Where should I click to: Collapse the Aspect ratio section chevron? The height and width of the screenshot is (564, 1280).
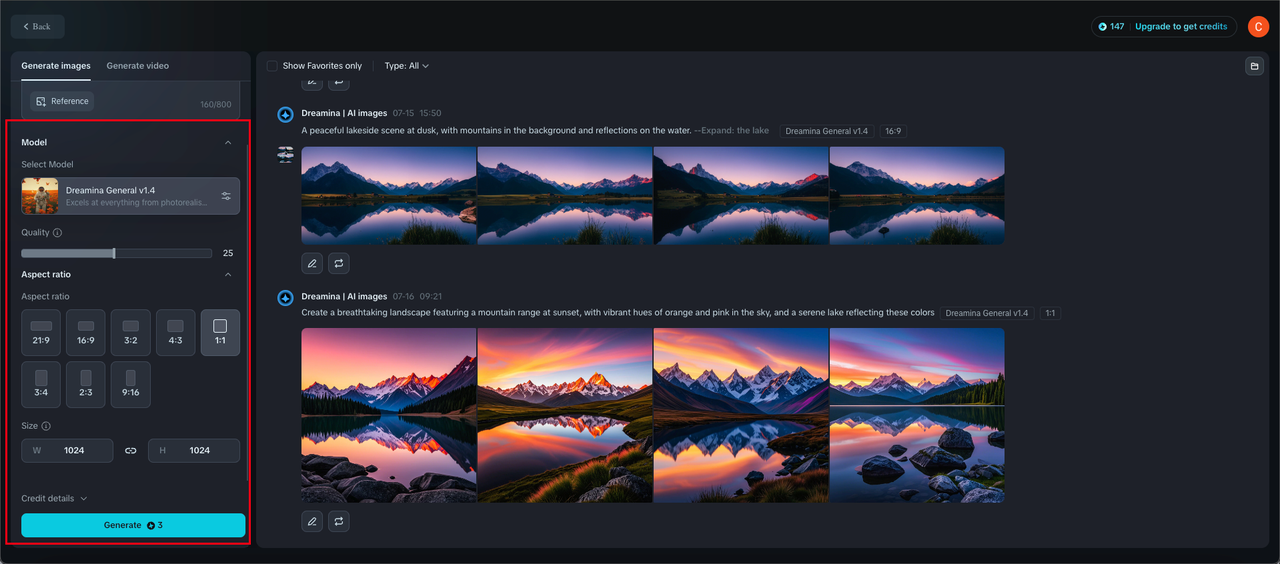[x=228, y=275]
